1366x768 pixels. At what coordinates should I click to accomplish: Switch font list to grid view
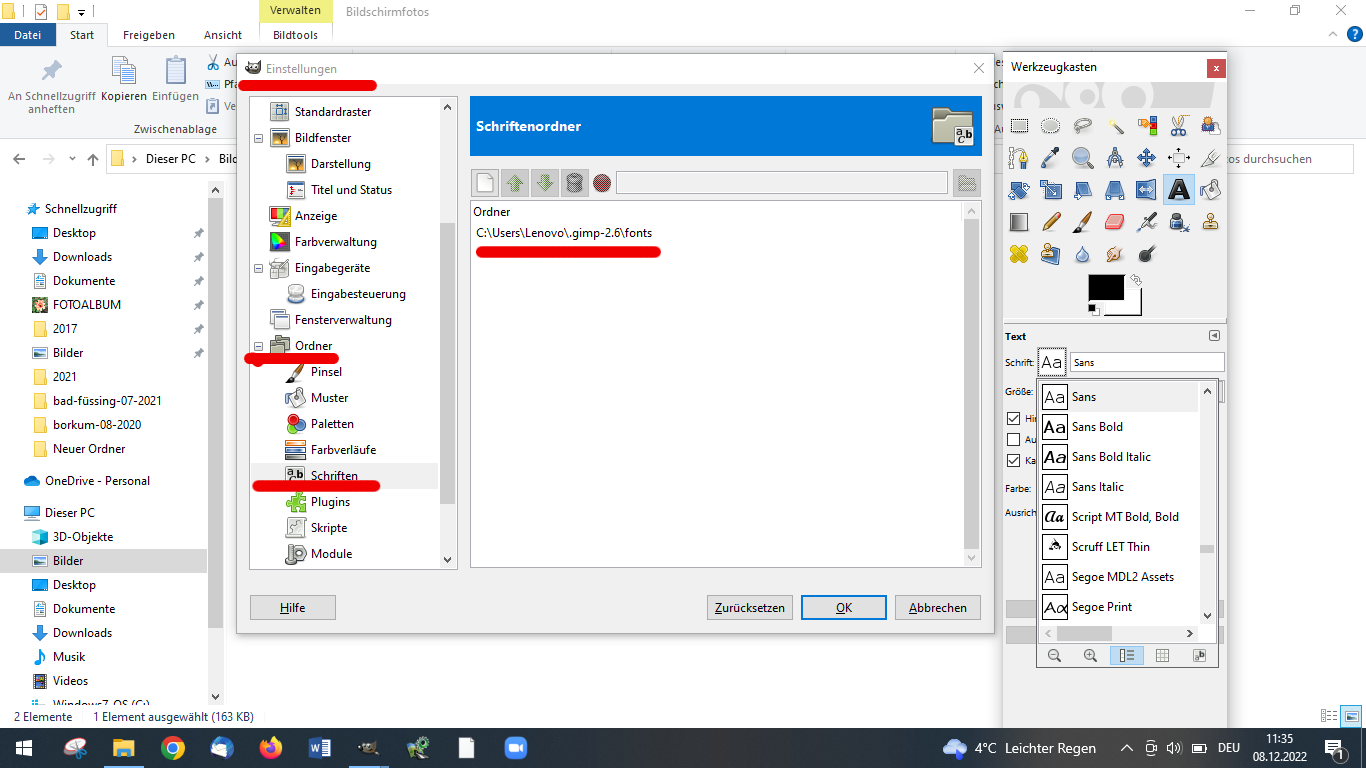pos(1162,656)
